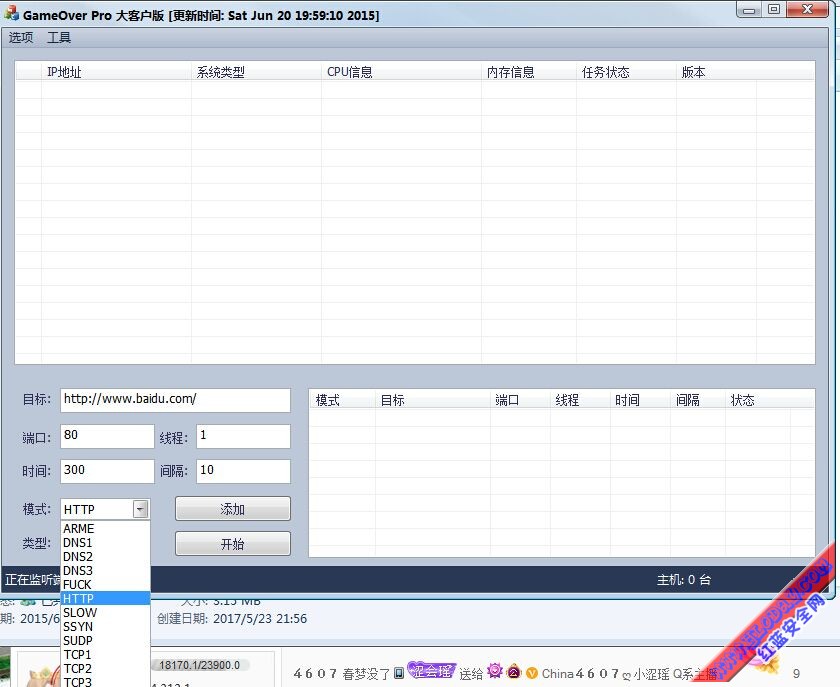Click the 端口 header in task list

[520, 400]
